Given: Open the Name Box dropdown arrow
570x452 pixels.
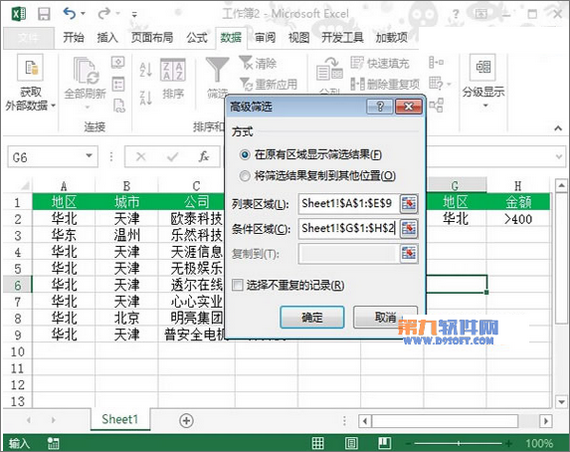Looking at the screenshot, I should tap(89, 156).
